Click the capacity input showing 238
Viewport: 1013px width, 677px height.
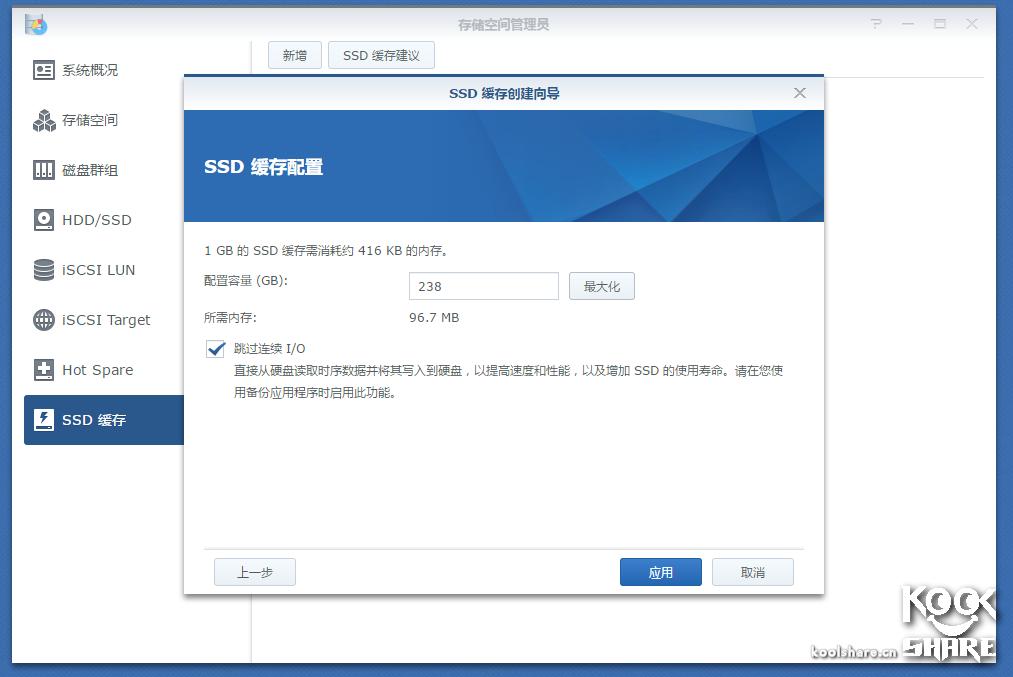(x=483, y=286)
